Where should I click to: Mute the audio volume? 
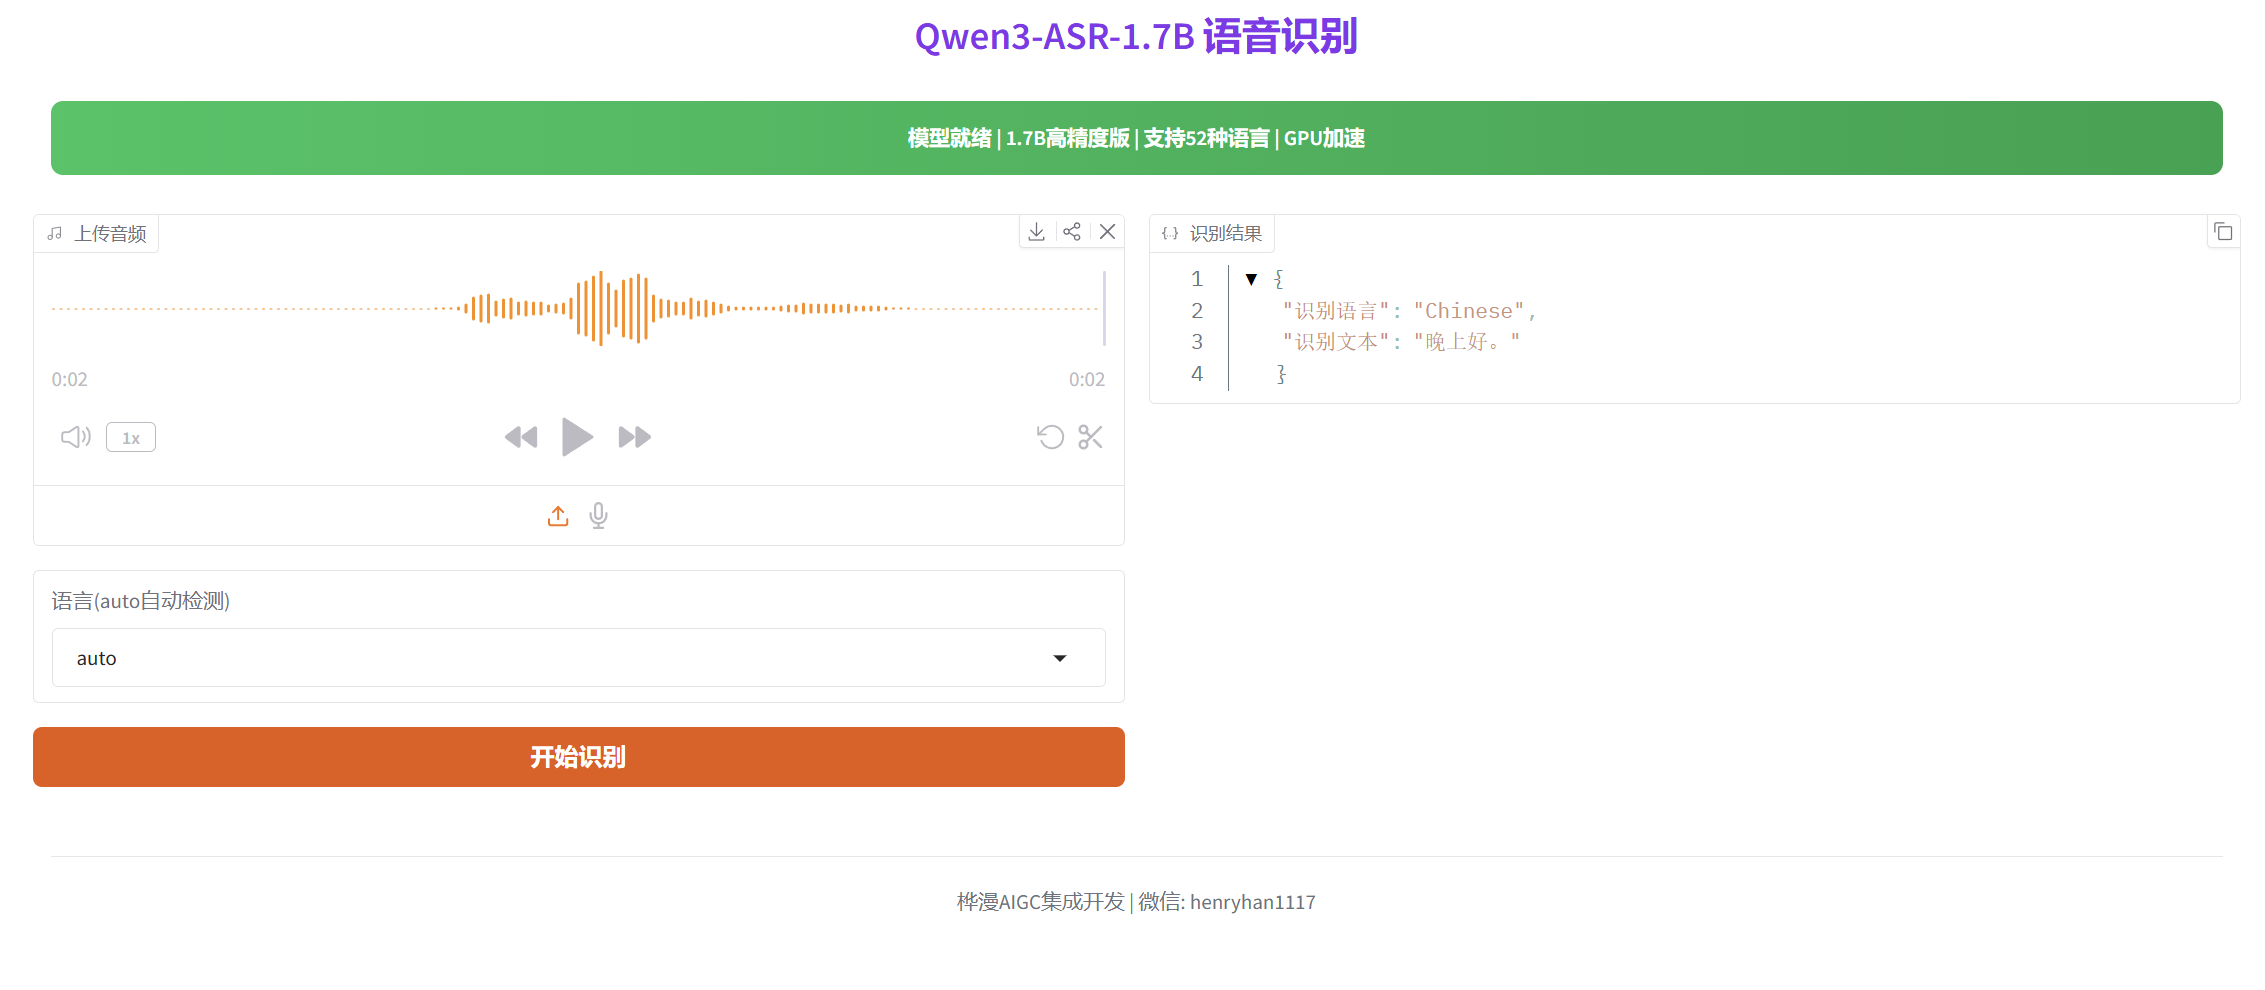75,437
